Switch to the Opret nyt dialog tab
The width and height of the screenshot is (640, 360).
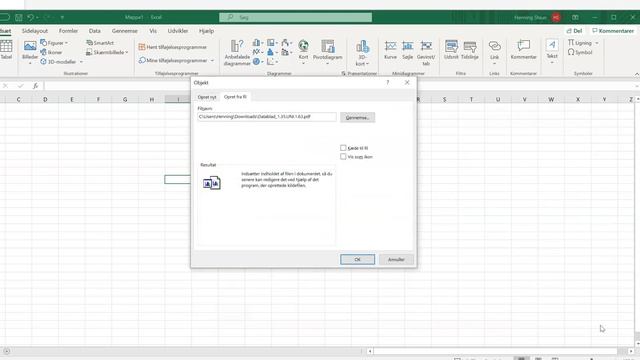tap(207, 97)
